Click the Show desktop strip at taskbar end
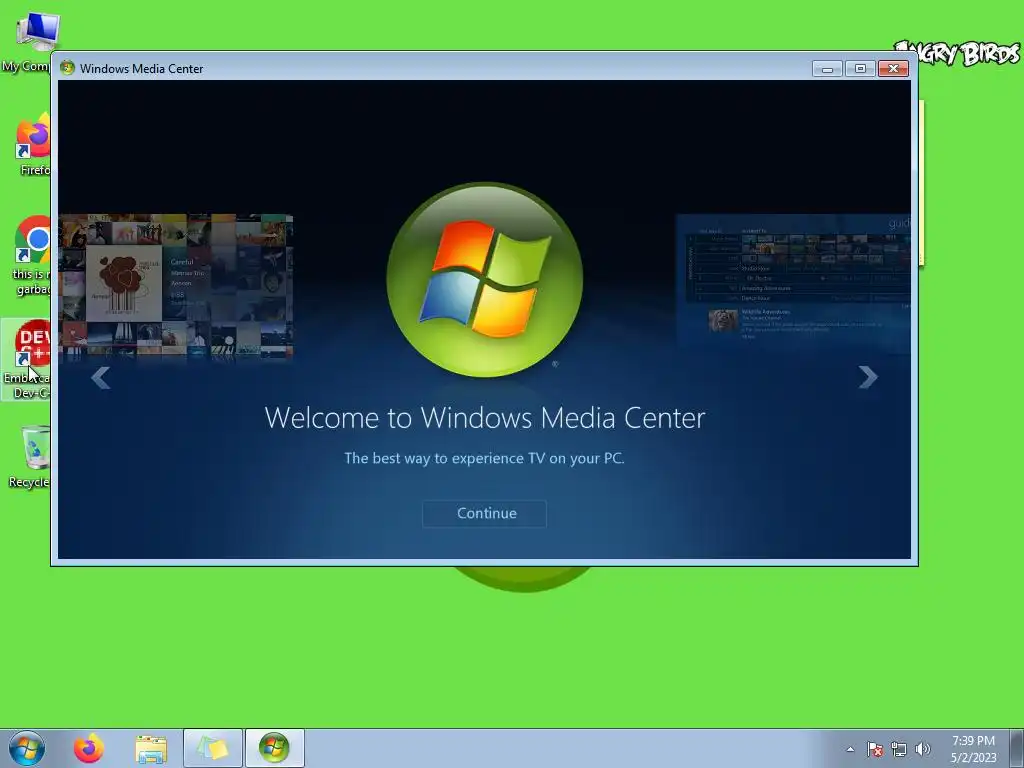 click(1016, 748)
